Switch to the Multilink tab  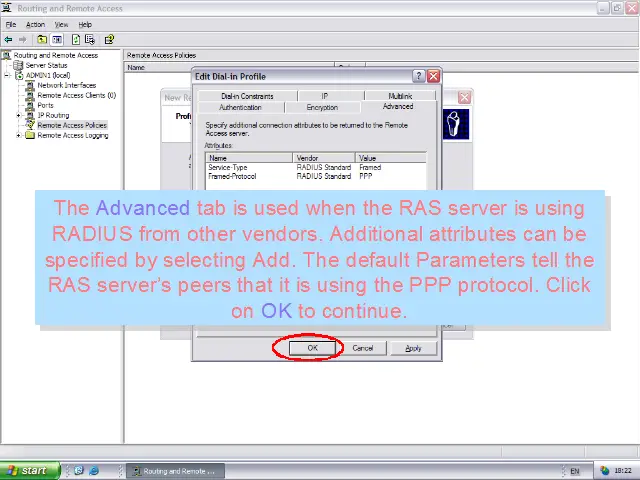(400, 96)
